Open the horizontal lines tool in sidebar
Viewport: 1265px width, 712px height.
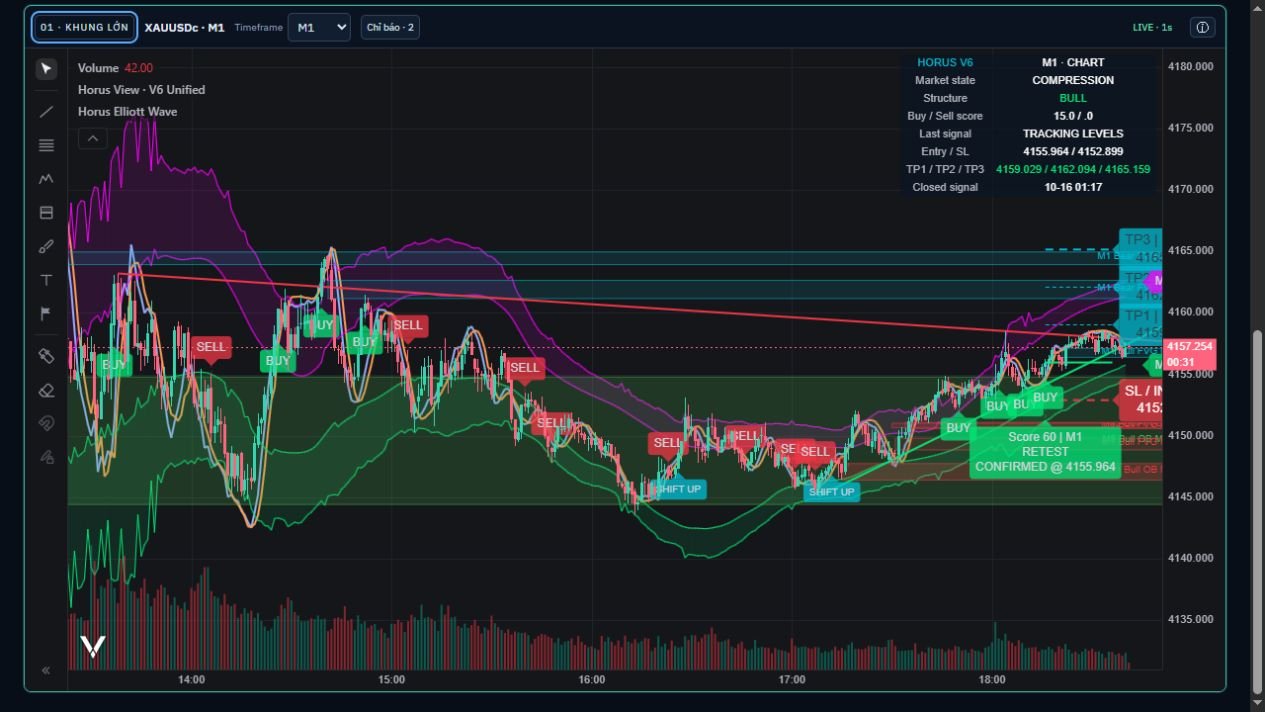pyautogui.click(x=46, y=145)
